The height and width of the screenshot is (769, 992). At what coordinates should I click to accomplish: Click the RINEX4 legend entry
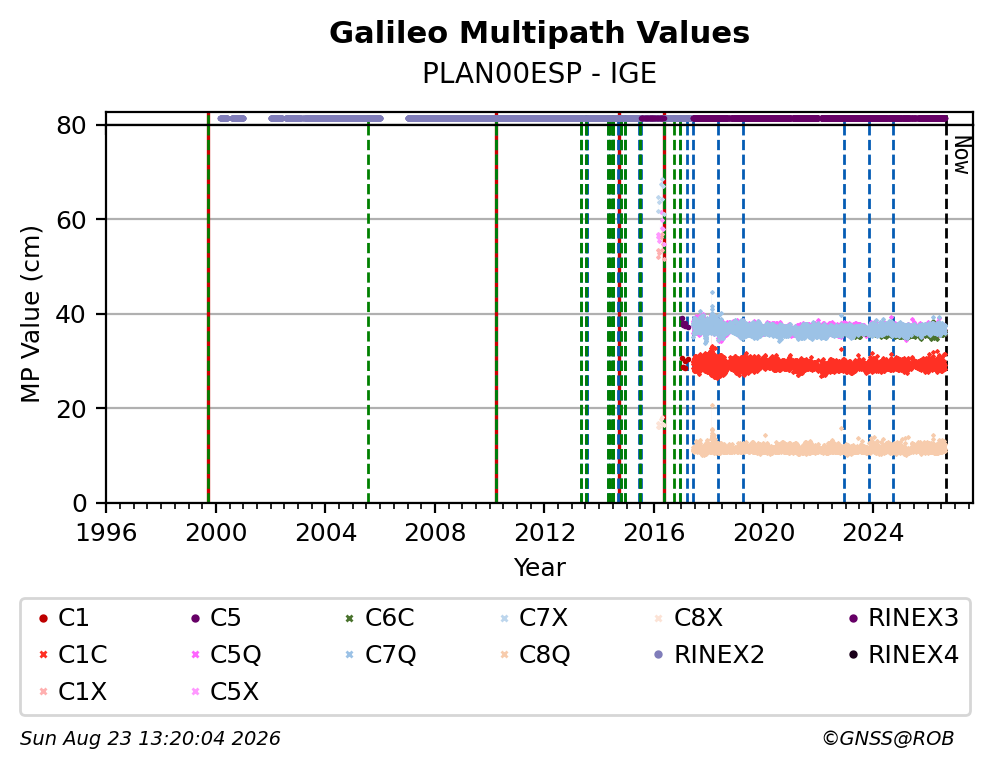pos(903,655)
